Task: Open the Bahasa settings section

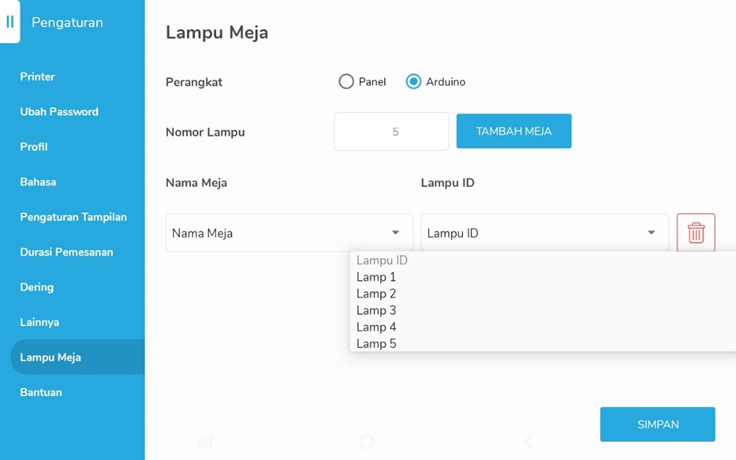Action: point(38,182)
